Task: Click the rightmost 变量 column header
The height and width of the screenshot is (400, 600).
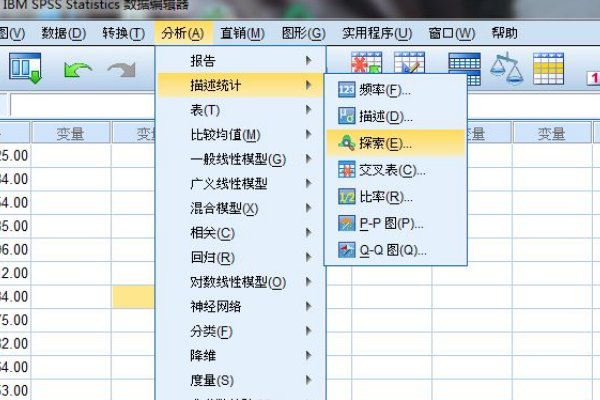Action: 551,133
